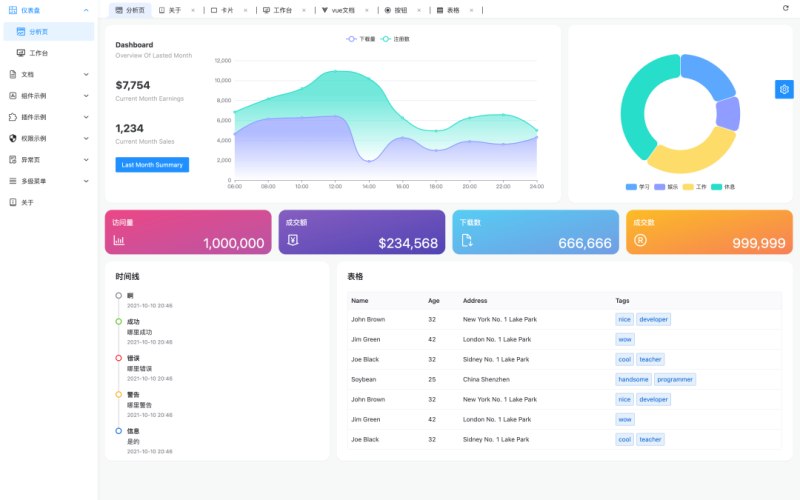
Task: Click the $7,754 earnings value
Action: tap(133, 85)
